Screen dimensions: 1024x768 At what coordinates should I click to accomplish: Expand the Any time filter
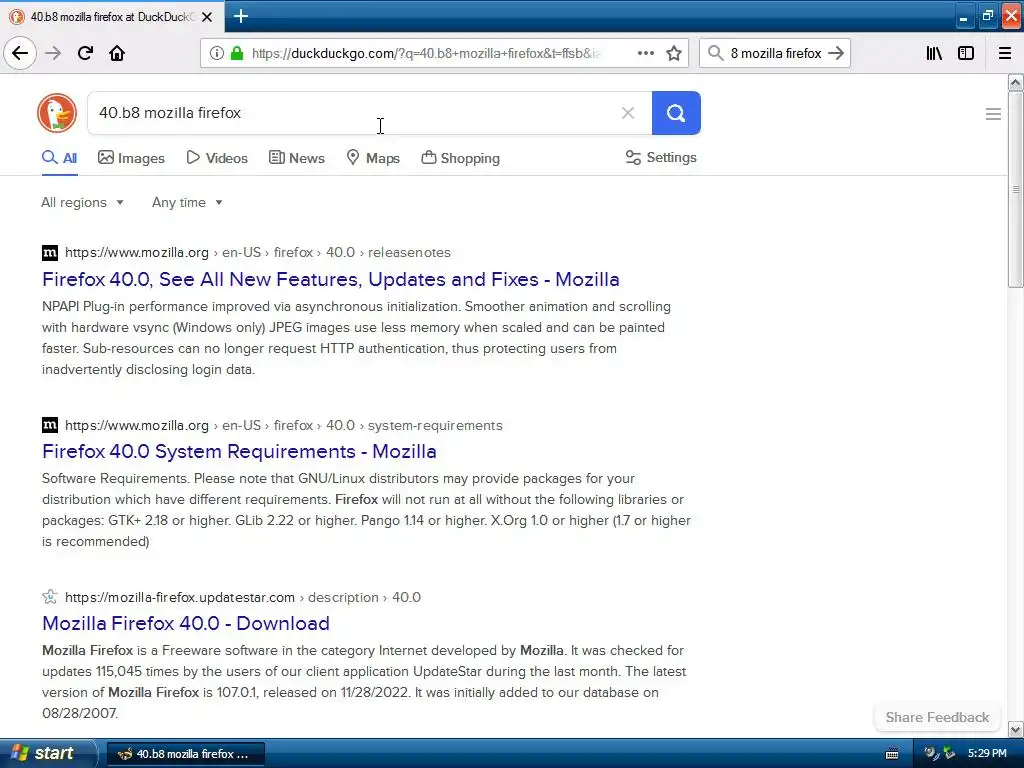[x=187, y=202]
